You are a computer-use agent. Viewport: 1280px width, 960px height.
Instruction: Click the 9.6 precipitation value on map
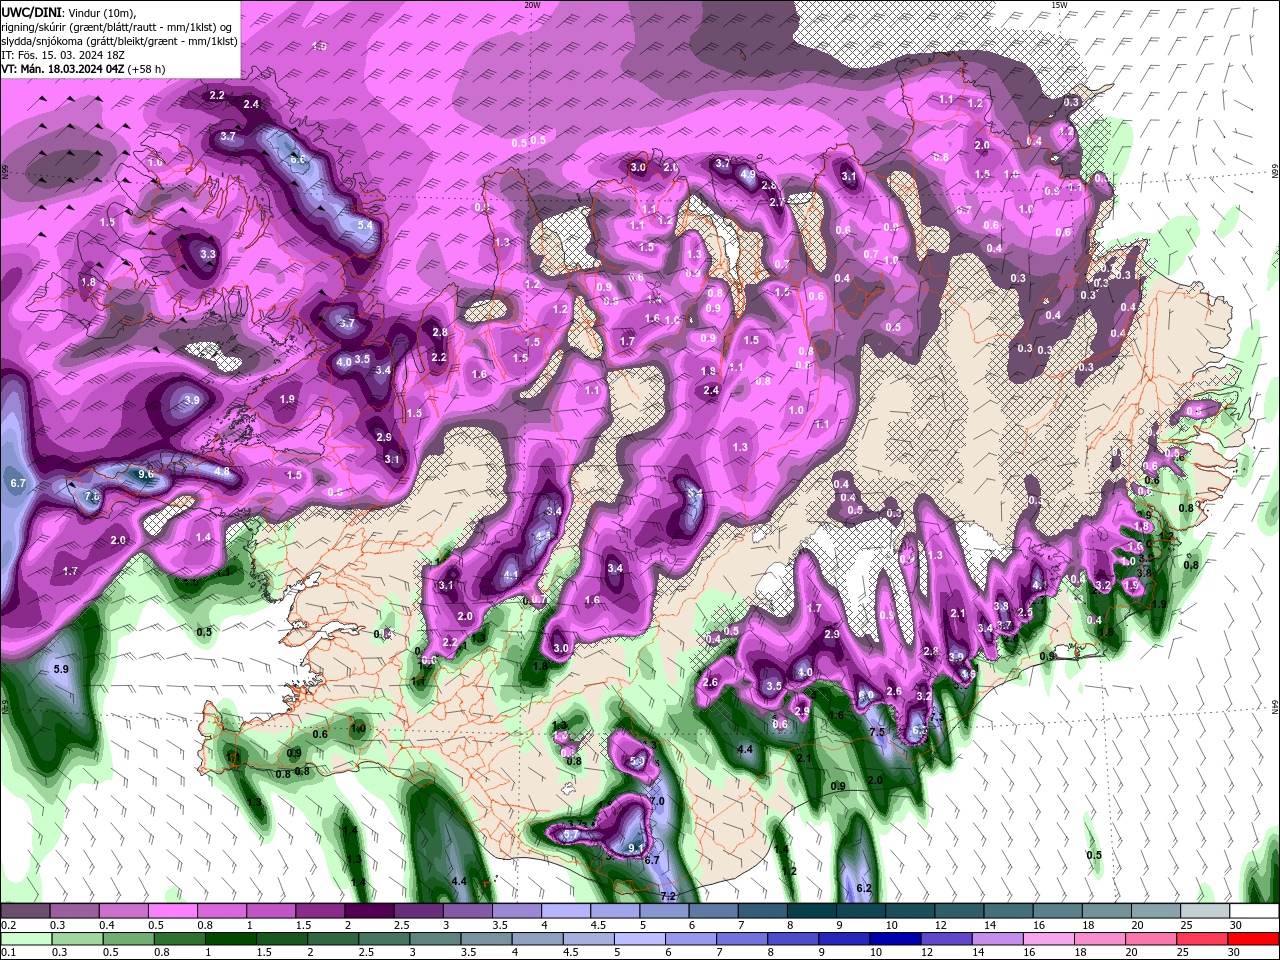click(x=146, y=474)
